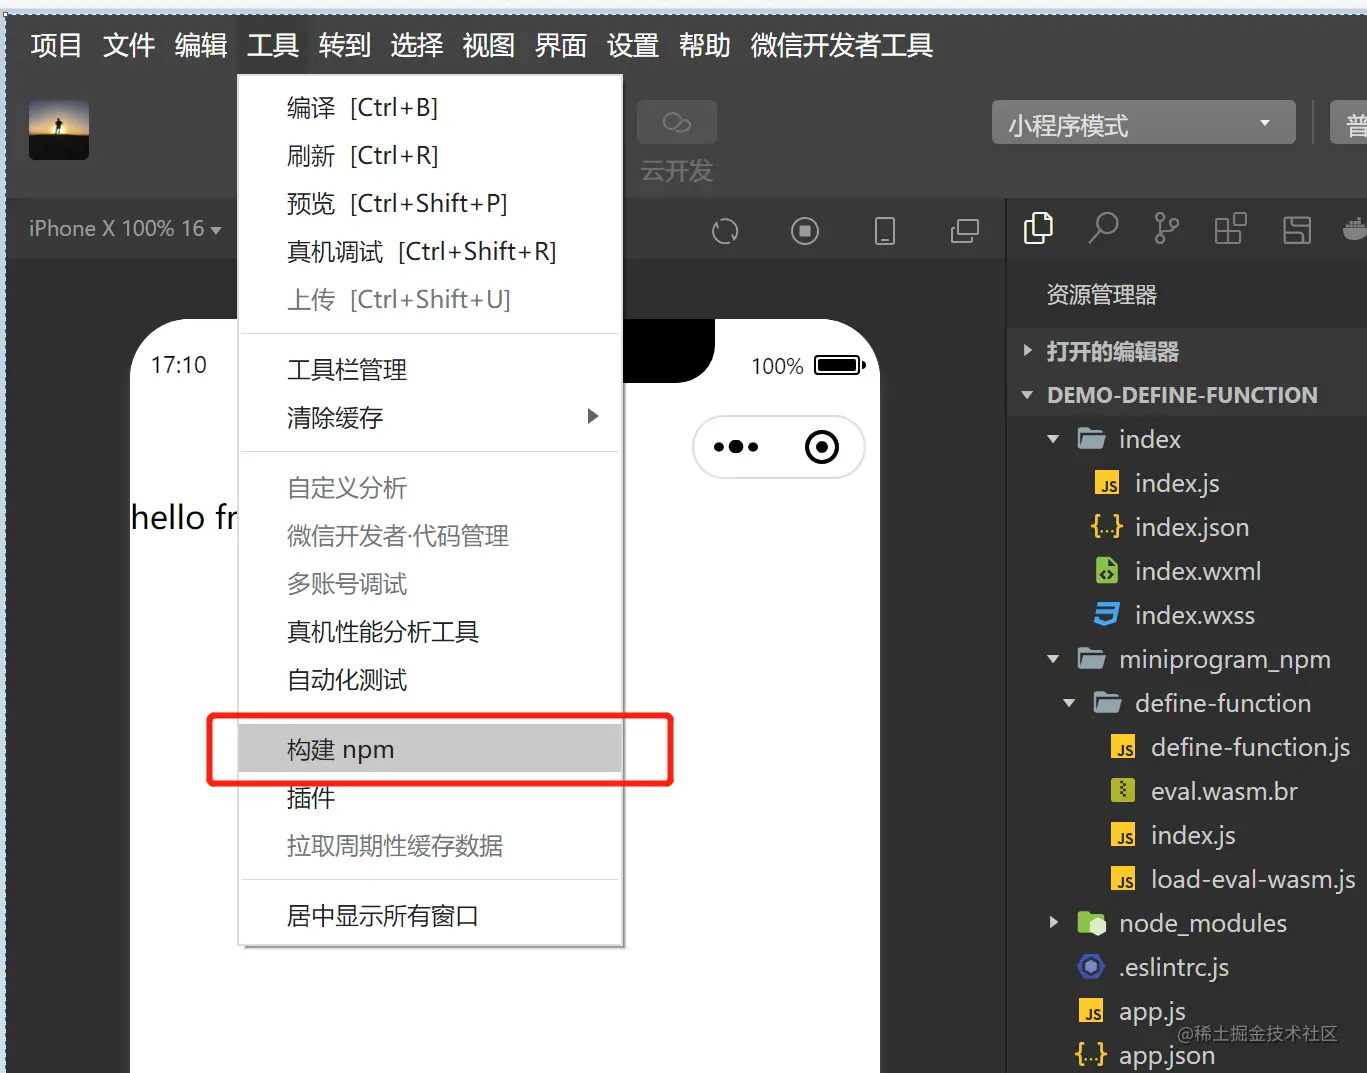Viewport: 1367px width, 1073px height.
Task: Open the search icon in sidebar
Action: point(1103,229)
